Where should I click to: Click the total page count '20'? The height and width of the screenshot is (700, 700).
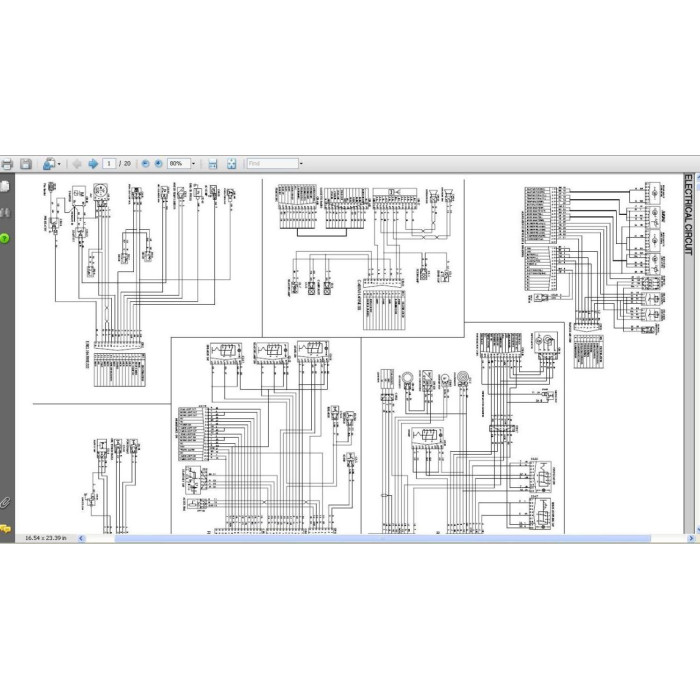point(127,164)
